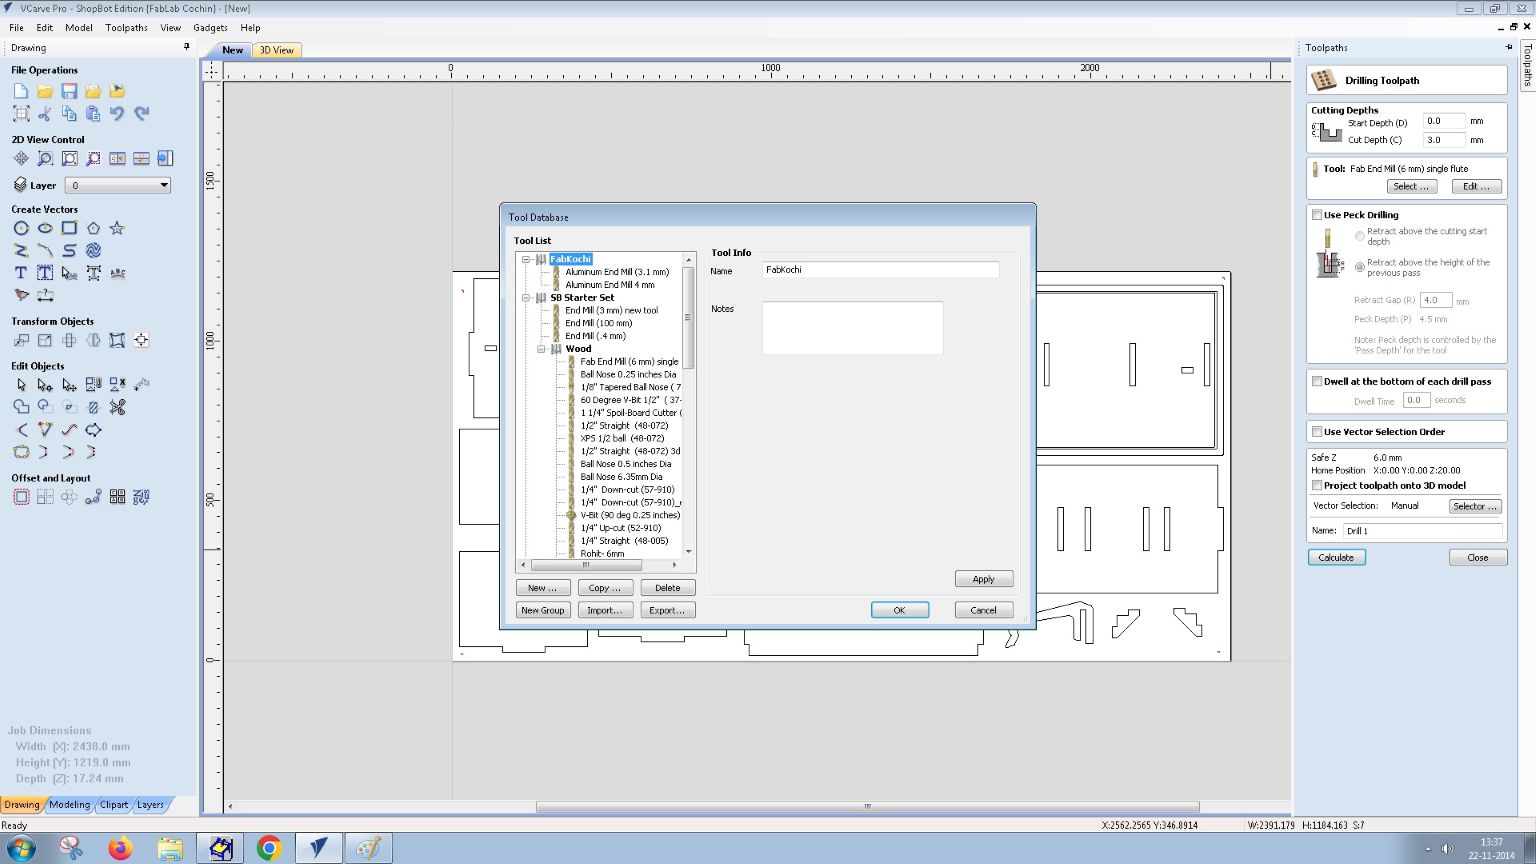Open the Layer dropdown
The height and width of the screenshot is (864, 1536).
pos(118,186)
